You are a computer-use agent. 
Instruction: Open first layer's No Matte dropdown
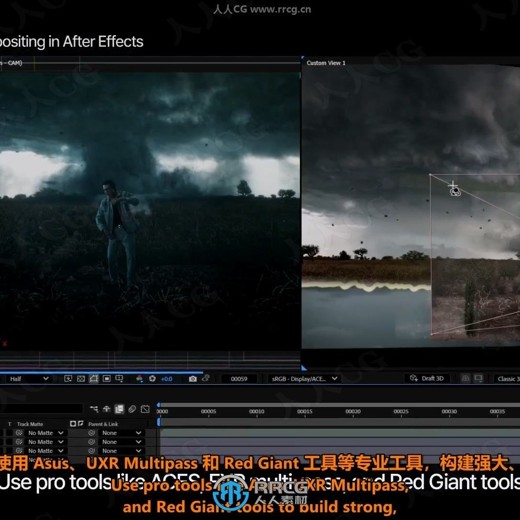point(46,433)
